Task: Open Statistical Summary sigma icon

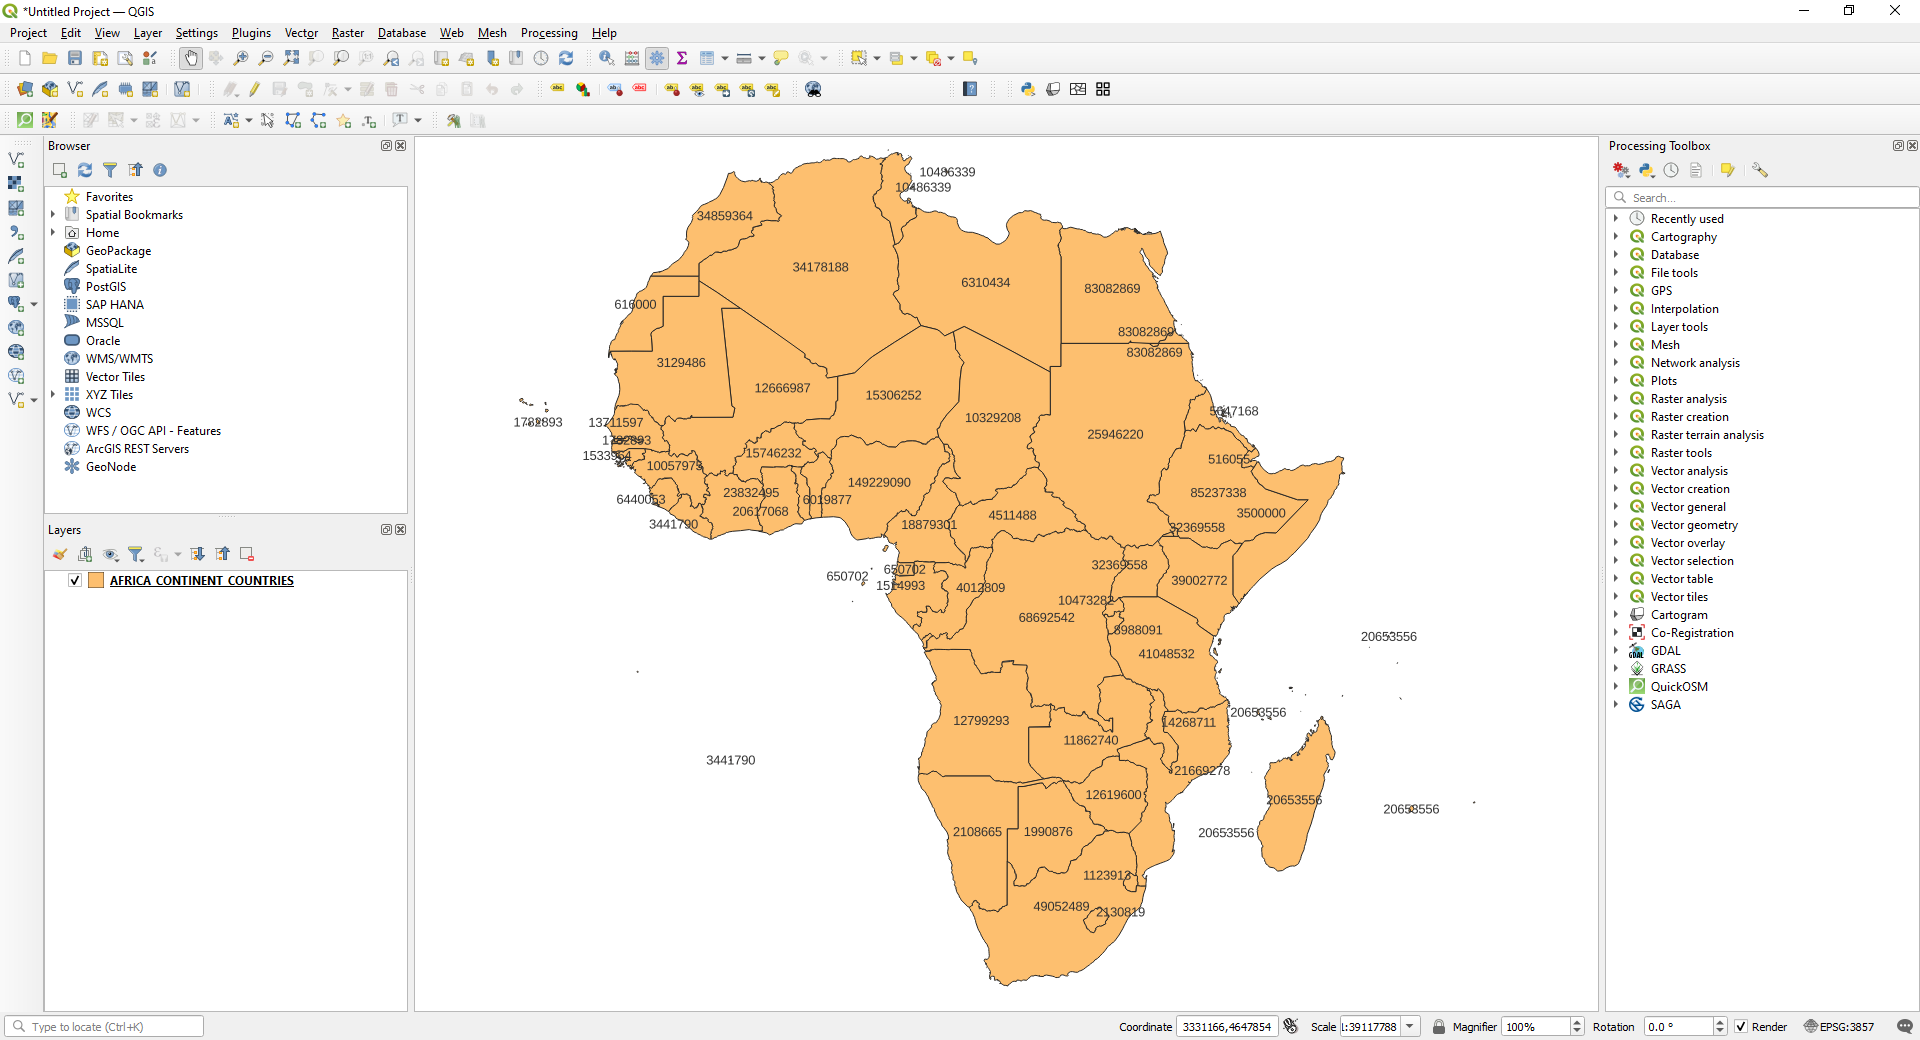Action: (x=682, y=59)
